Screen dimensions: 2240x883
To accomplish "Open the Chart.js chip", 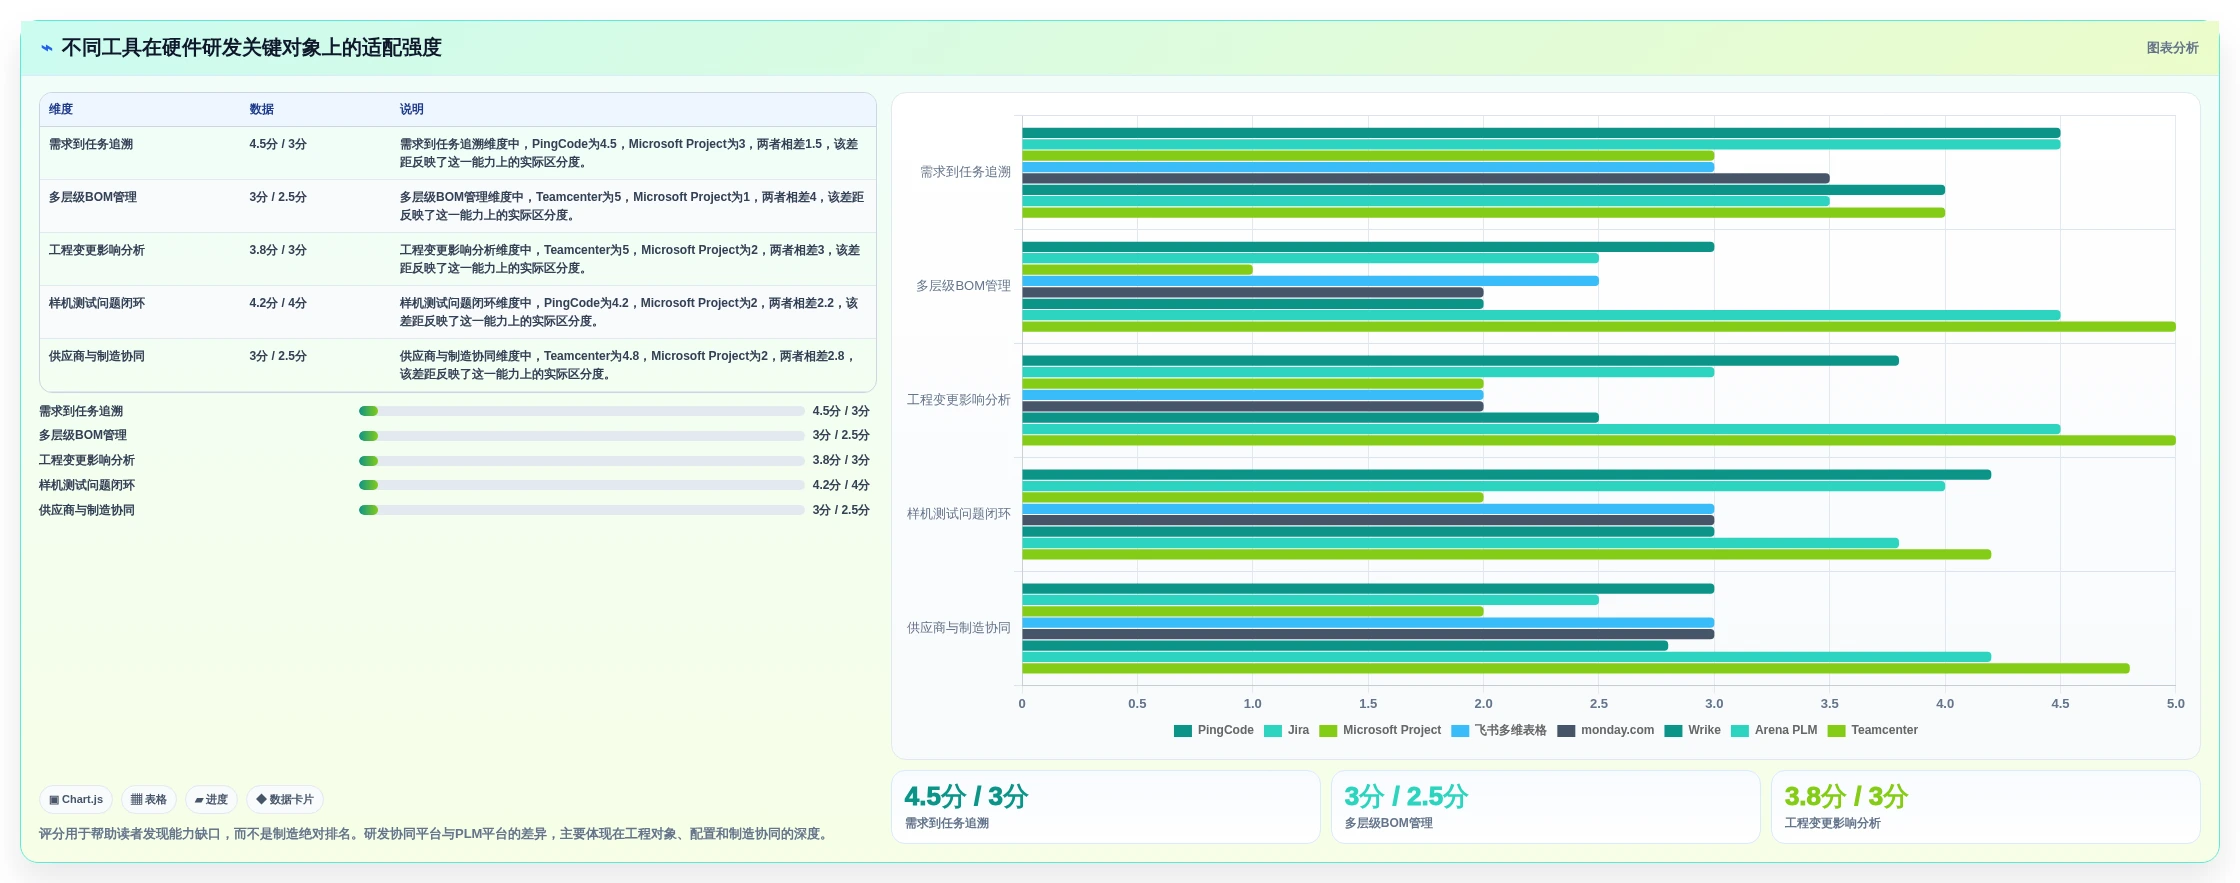I will pyautogui.click(x=76, y=800).
